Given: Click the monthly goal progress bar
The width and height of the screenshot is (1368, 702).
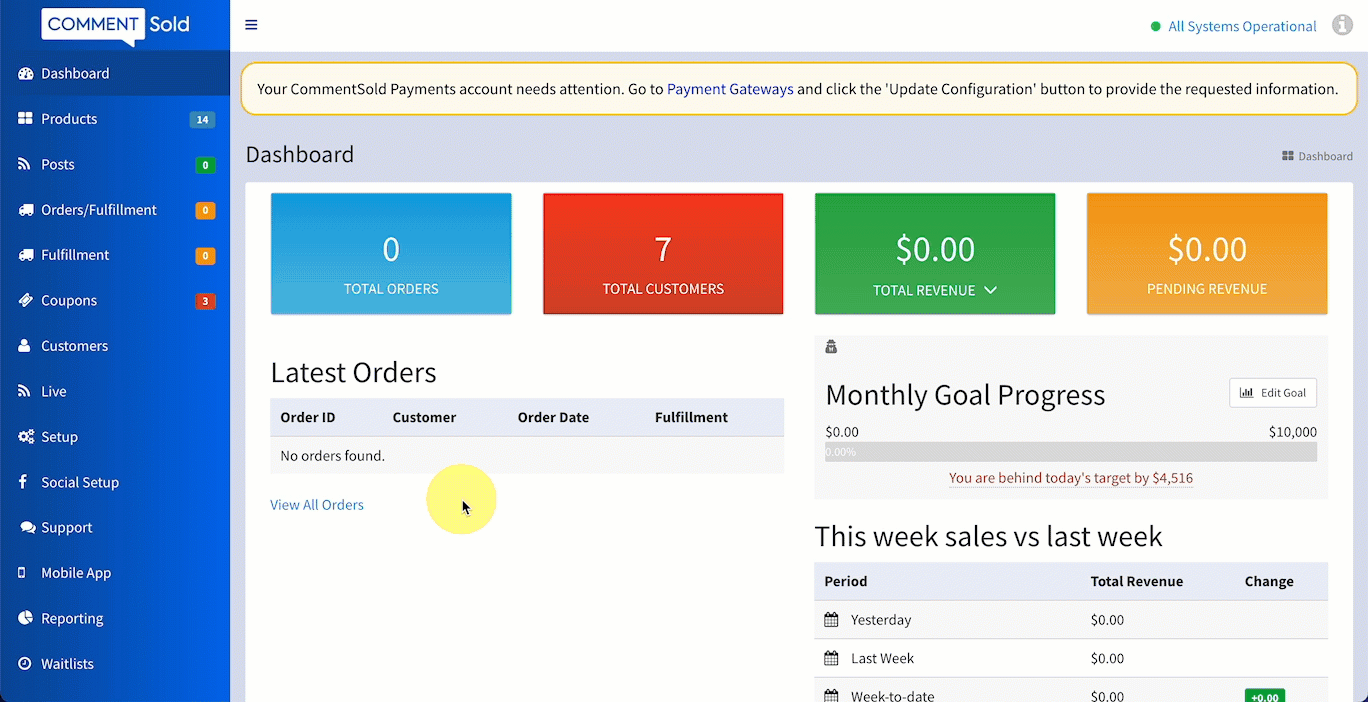Looking at the screenshot, I should [1070, 452].
